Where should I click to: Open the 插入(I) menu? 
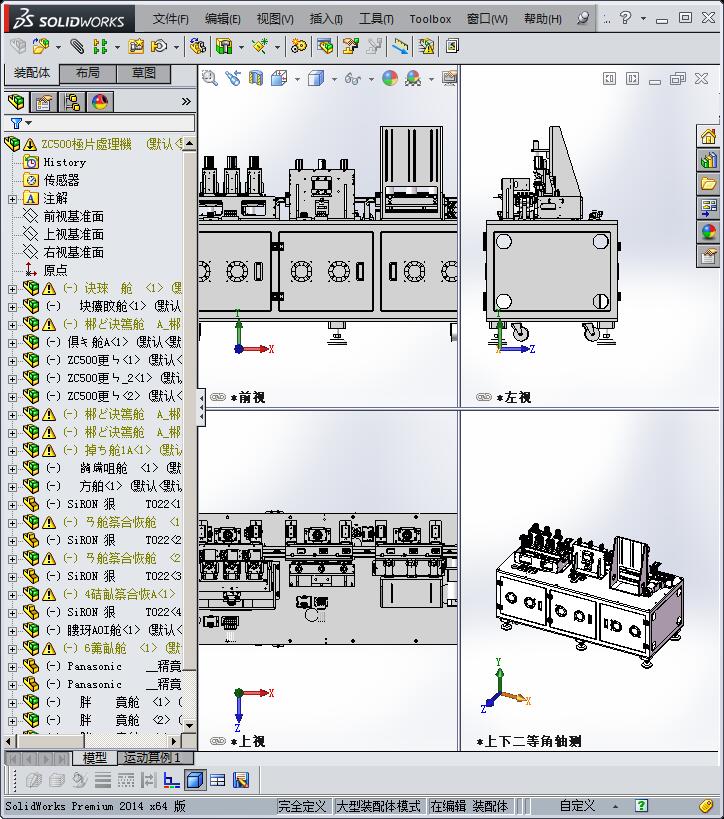[326, 19]
